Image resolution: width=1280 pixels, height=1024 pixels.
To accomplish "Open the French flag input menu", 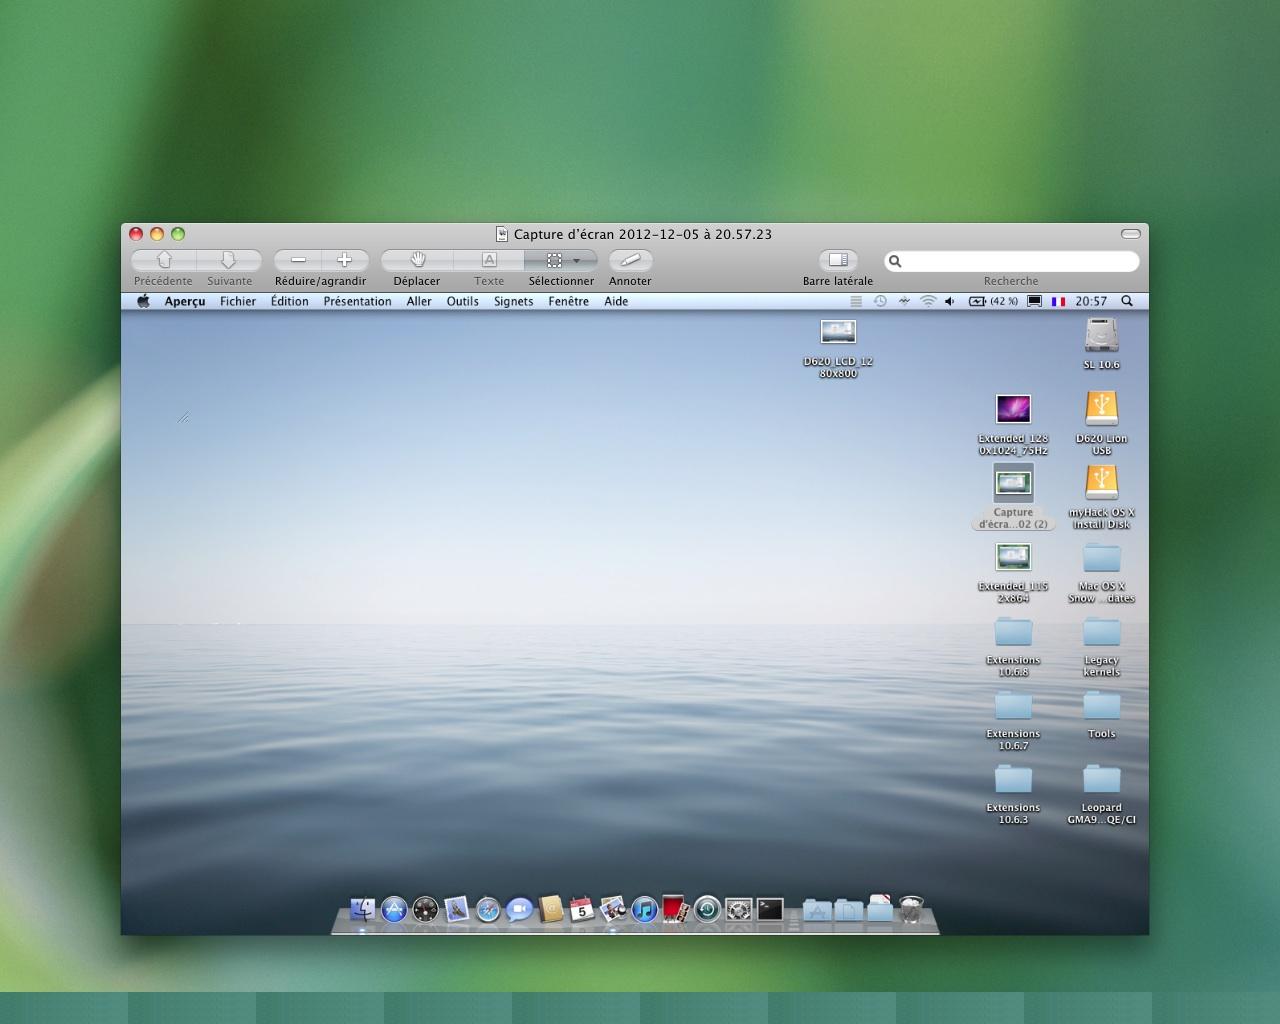I will point(1058,301).
